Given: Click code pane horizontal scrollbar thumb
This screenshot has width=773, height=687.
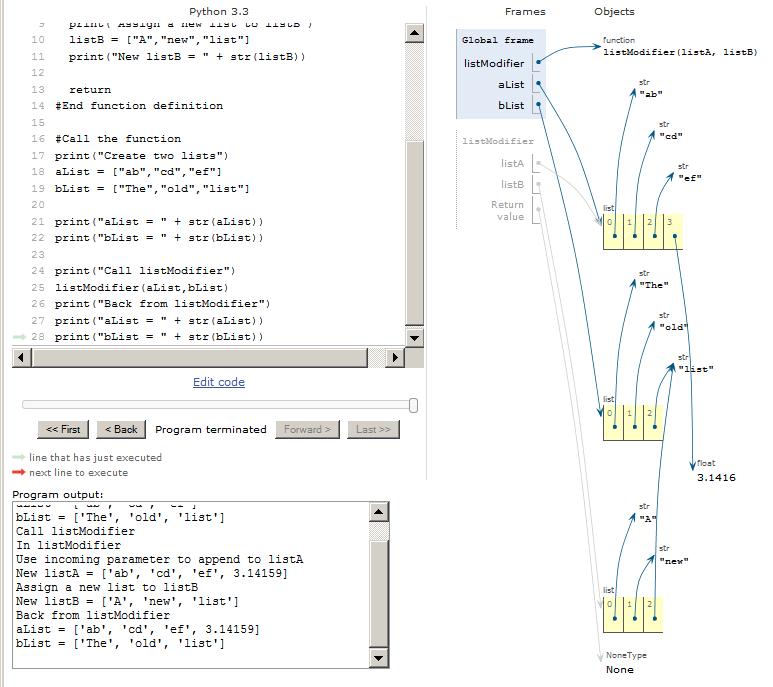Looking at the screenshot, I should point(200,357).
